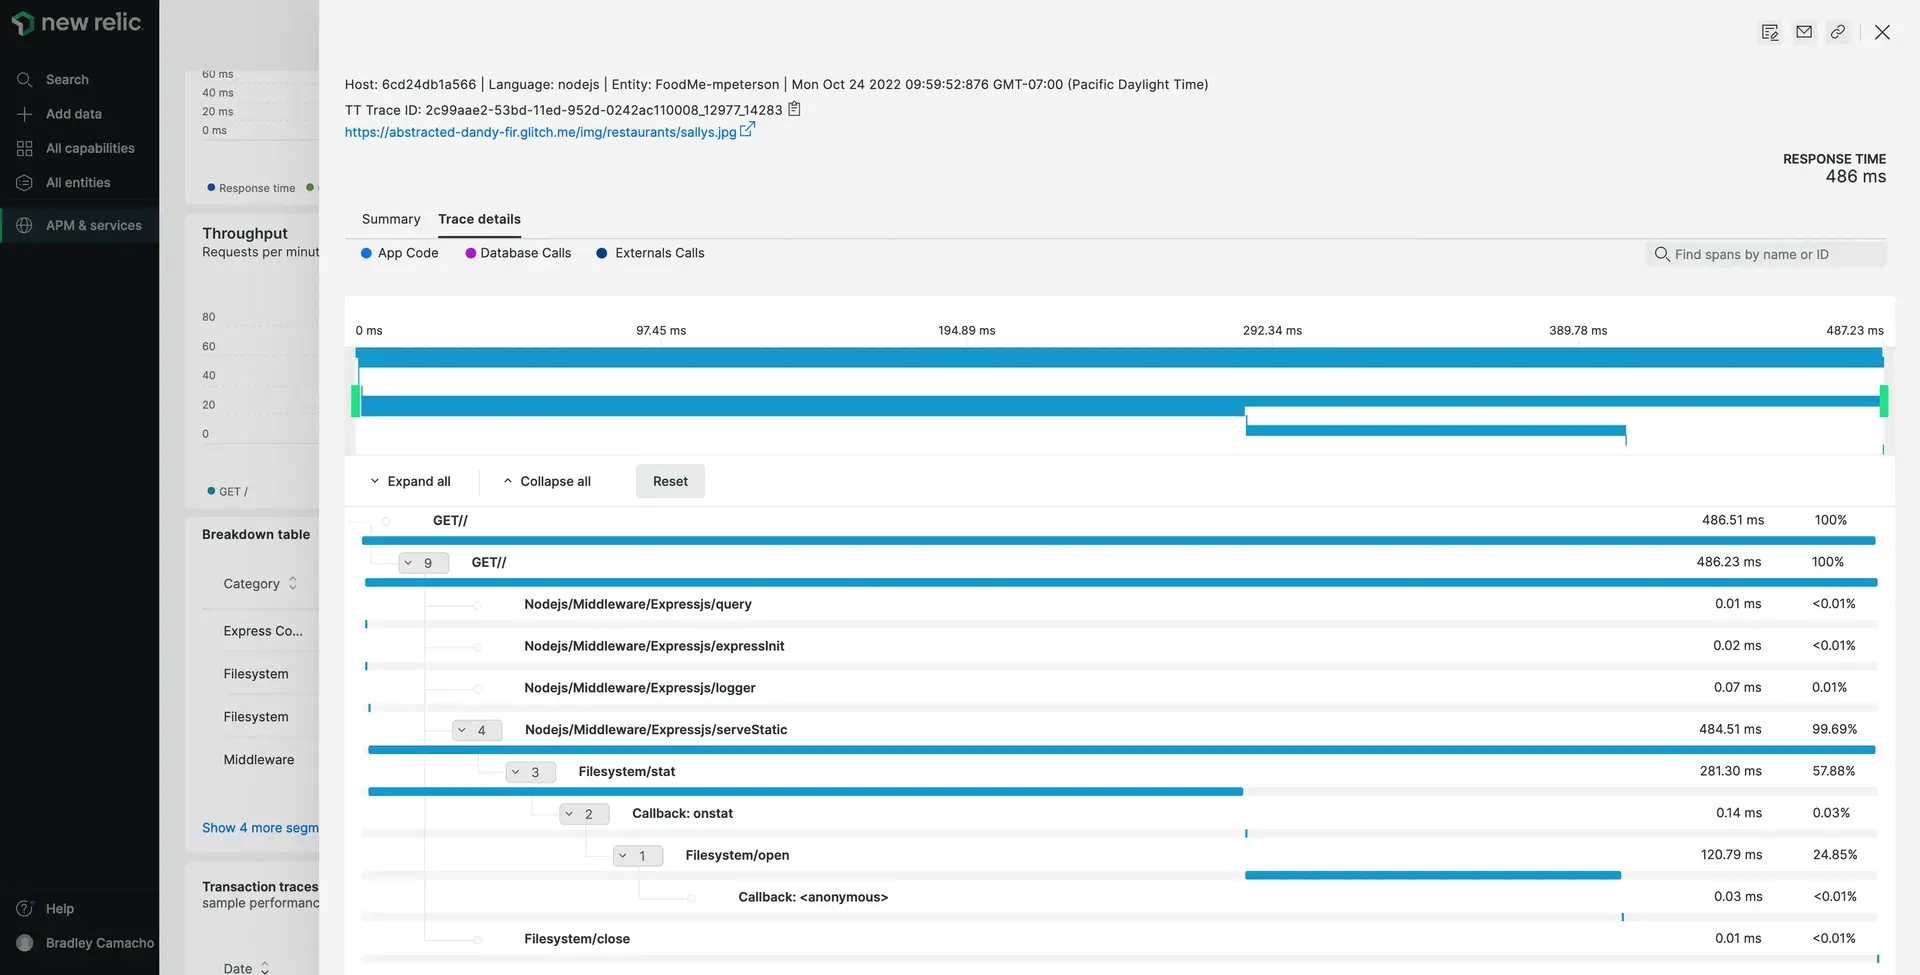Screen dimensions: 1920x975
Task: Open the Help item in sidebar
Action: point(59,908)
